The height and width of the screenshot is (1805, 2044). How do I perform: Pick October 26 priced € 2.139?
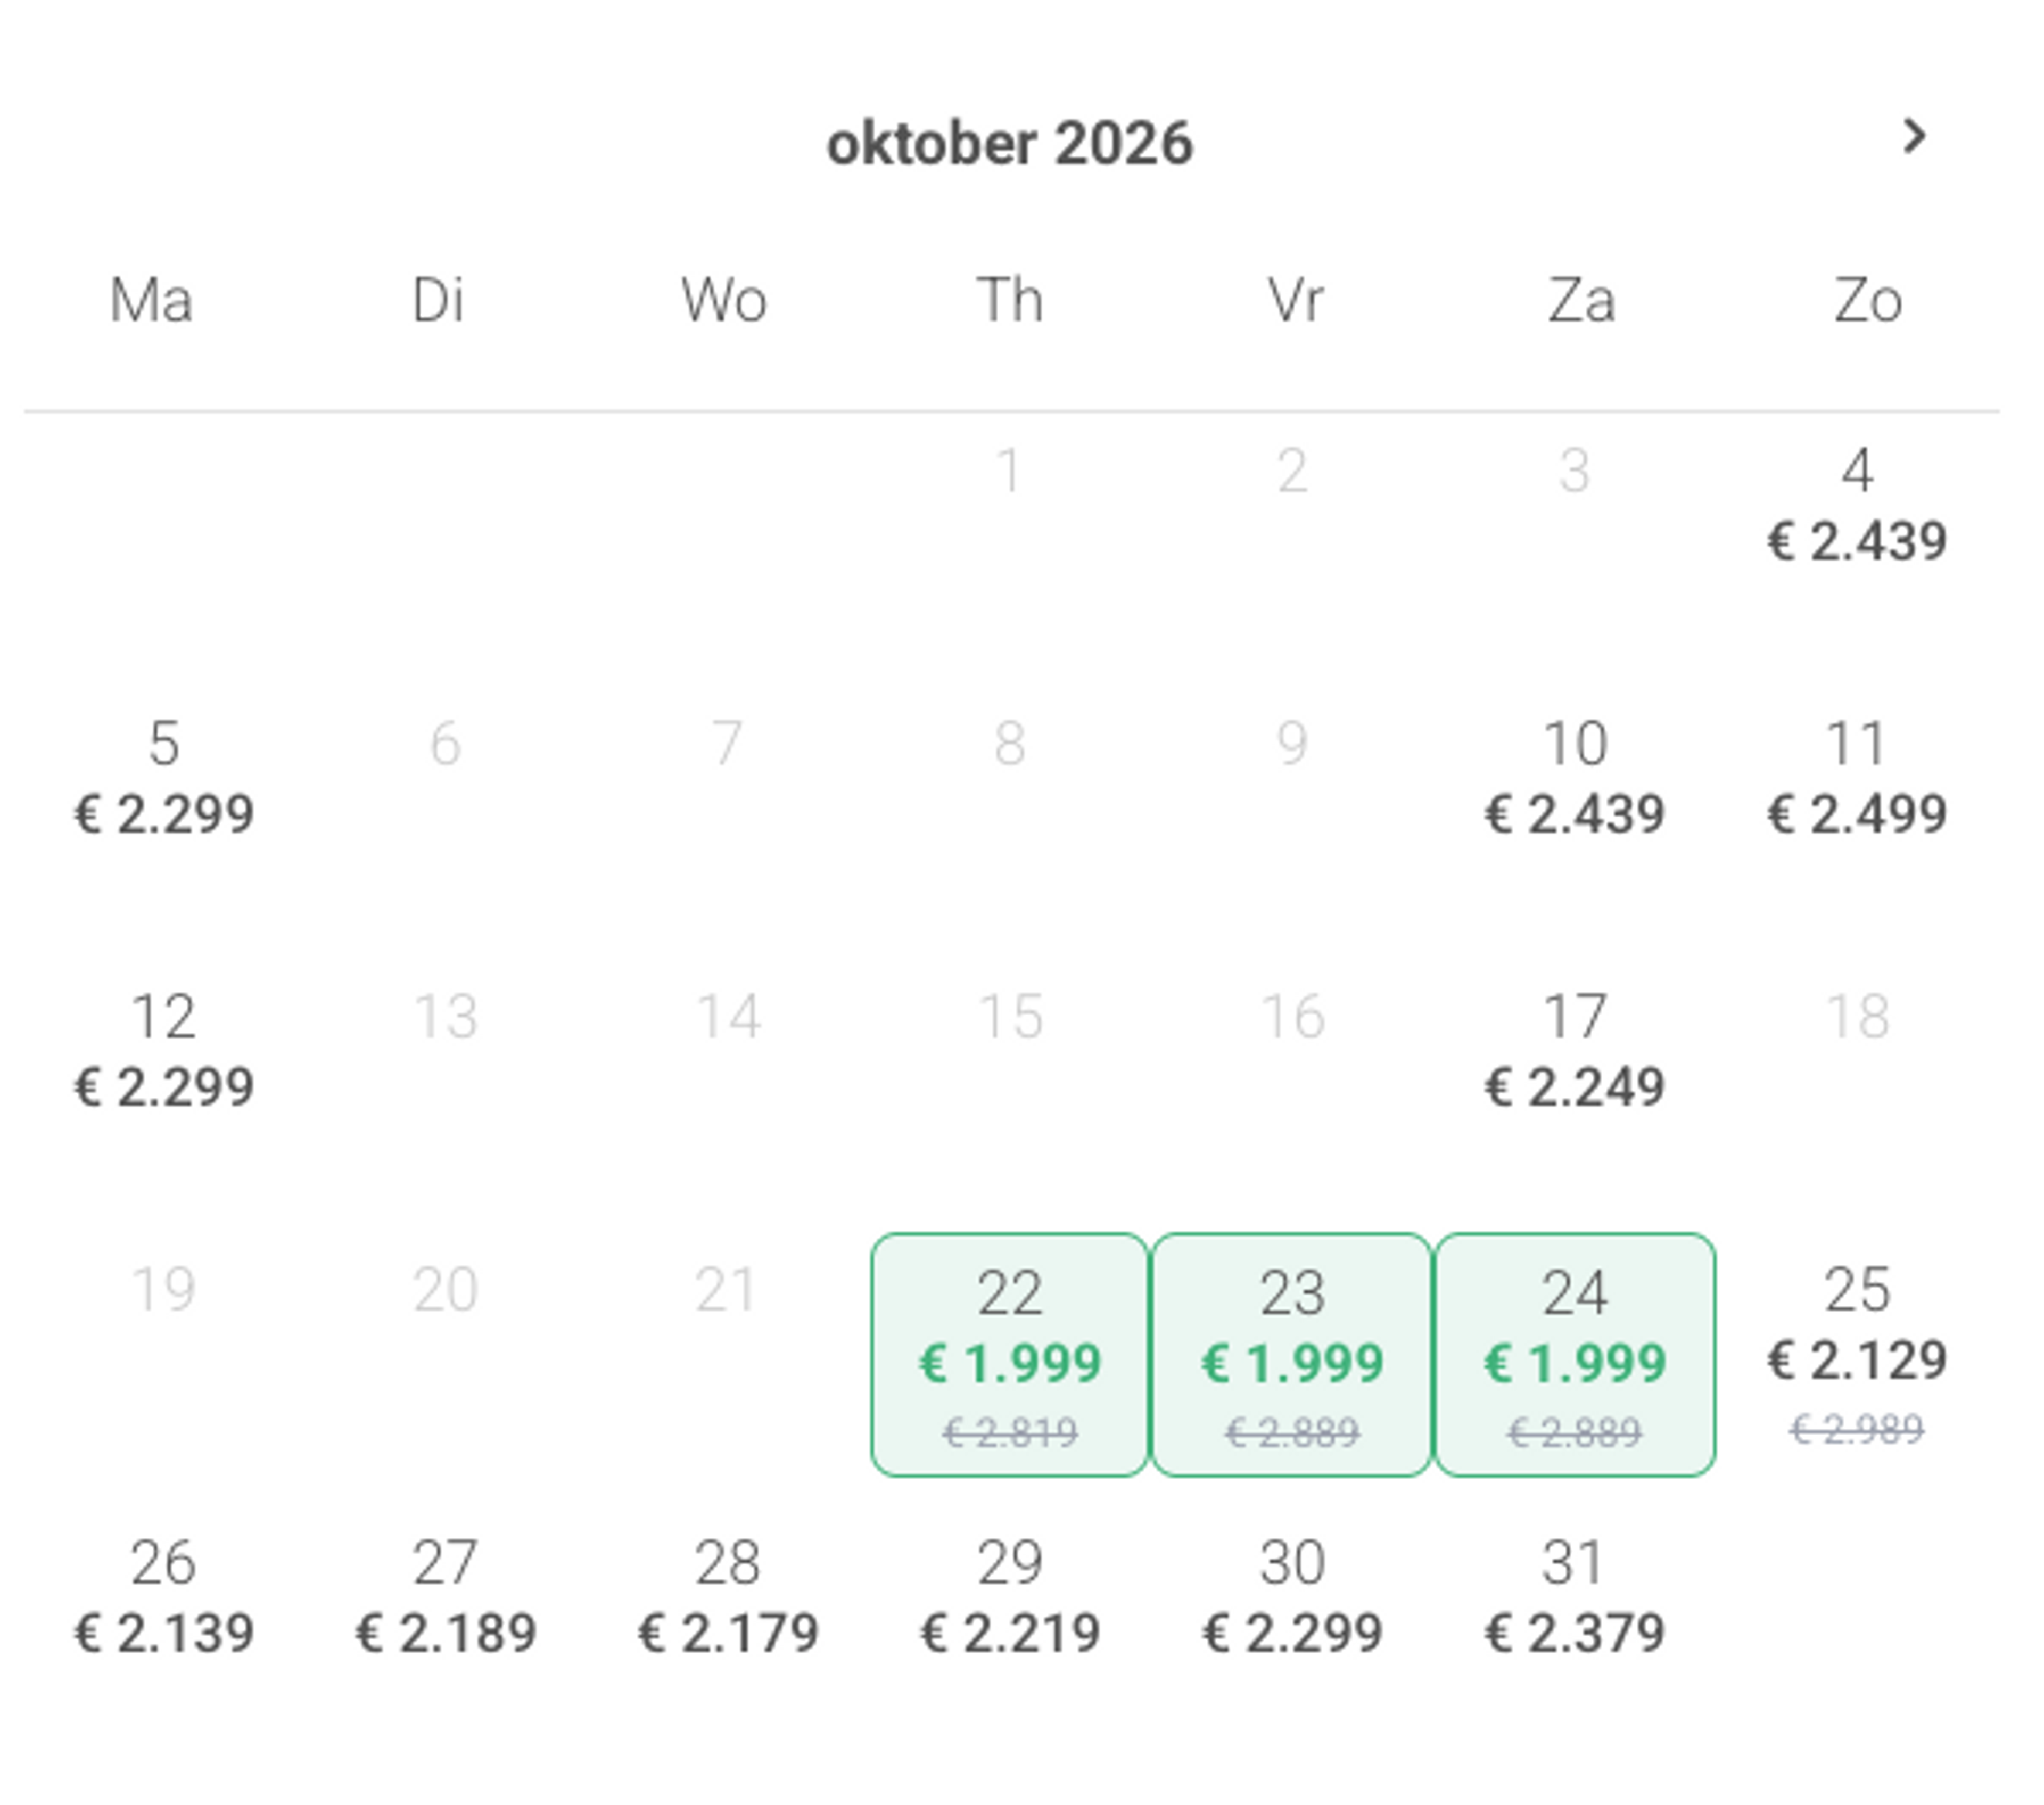point(164,1597)
